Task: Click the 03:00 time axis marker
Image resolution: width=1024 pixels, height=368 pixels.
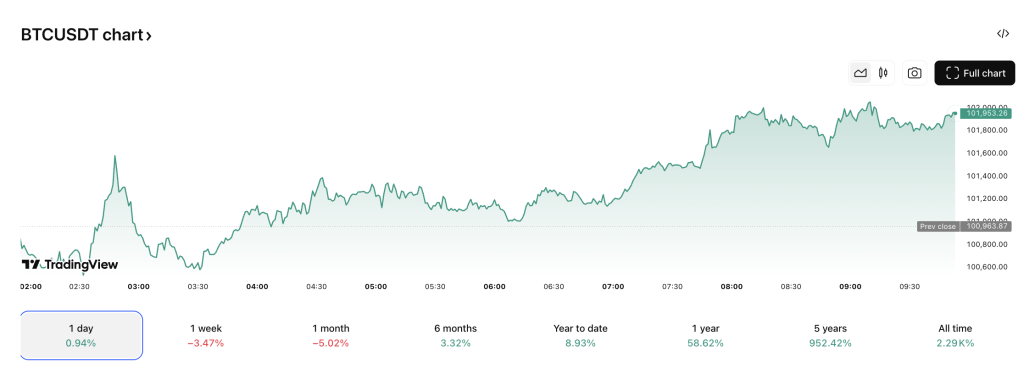Action: point(138,286)
